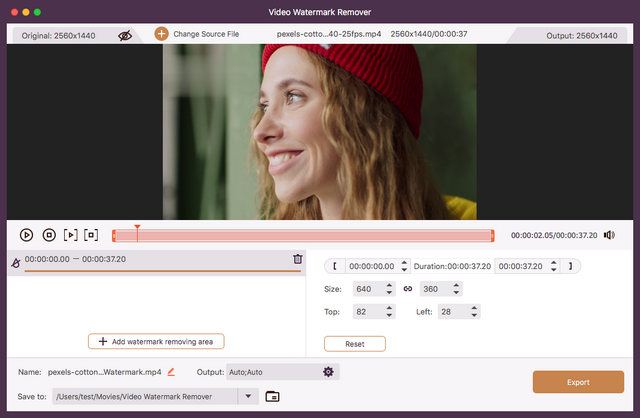The height and width of the screenshot is (418, 640).
Task: Click the play-segment bracket icon
Action: pos(70,235)
